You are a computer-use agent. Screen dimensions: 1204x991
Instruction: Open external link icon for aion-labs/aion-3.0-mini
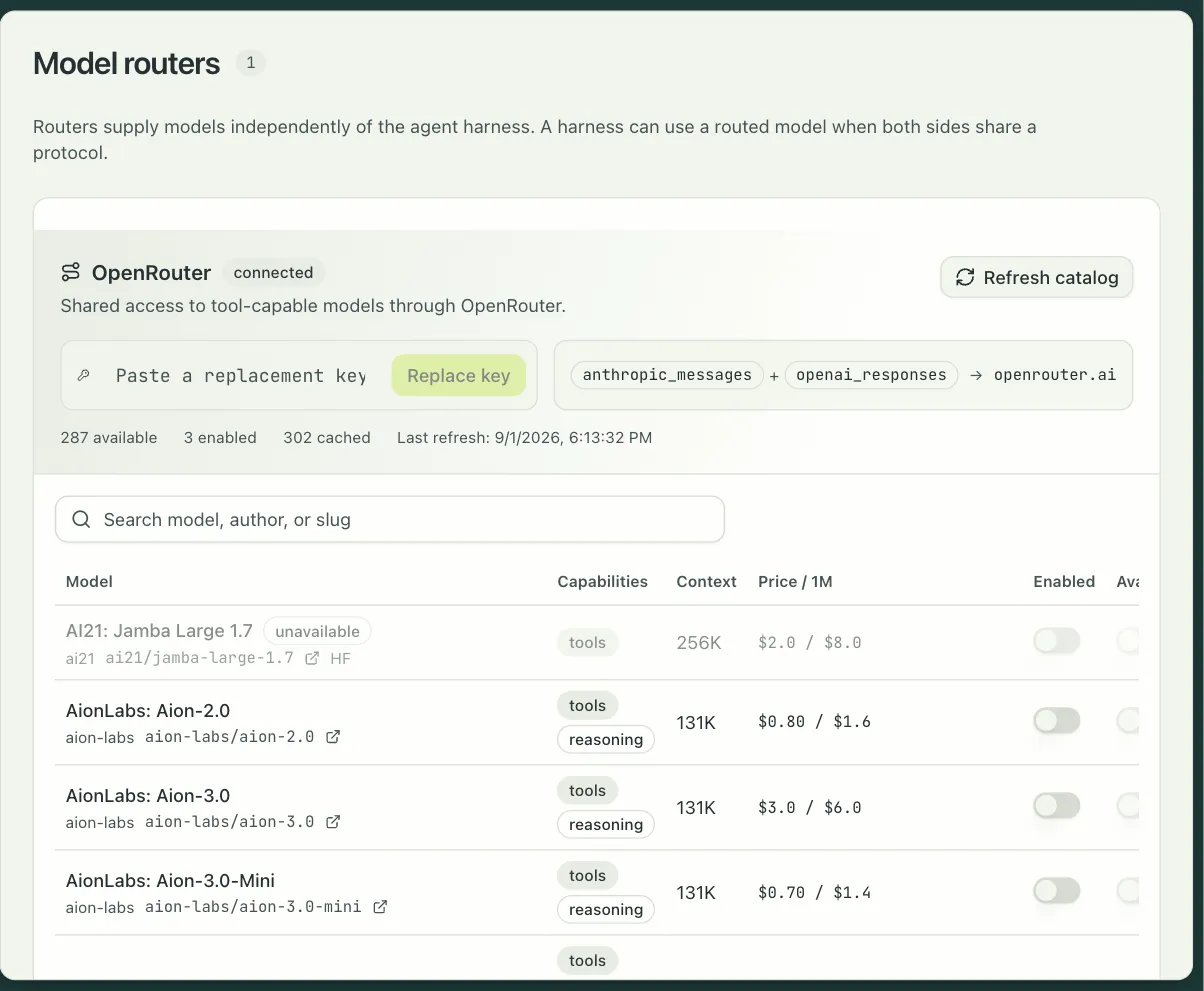tap(380, 907)
